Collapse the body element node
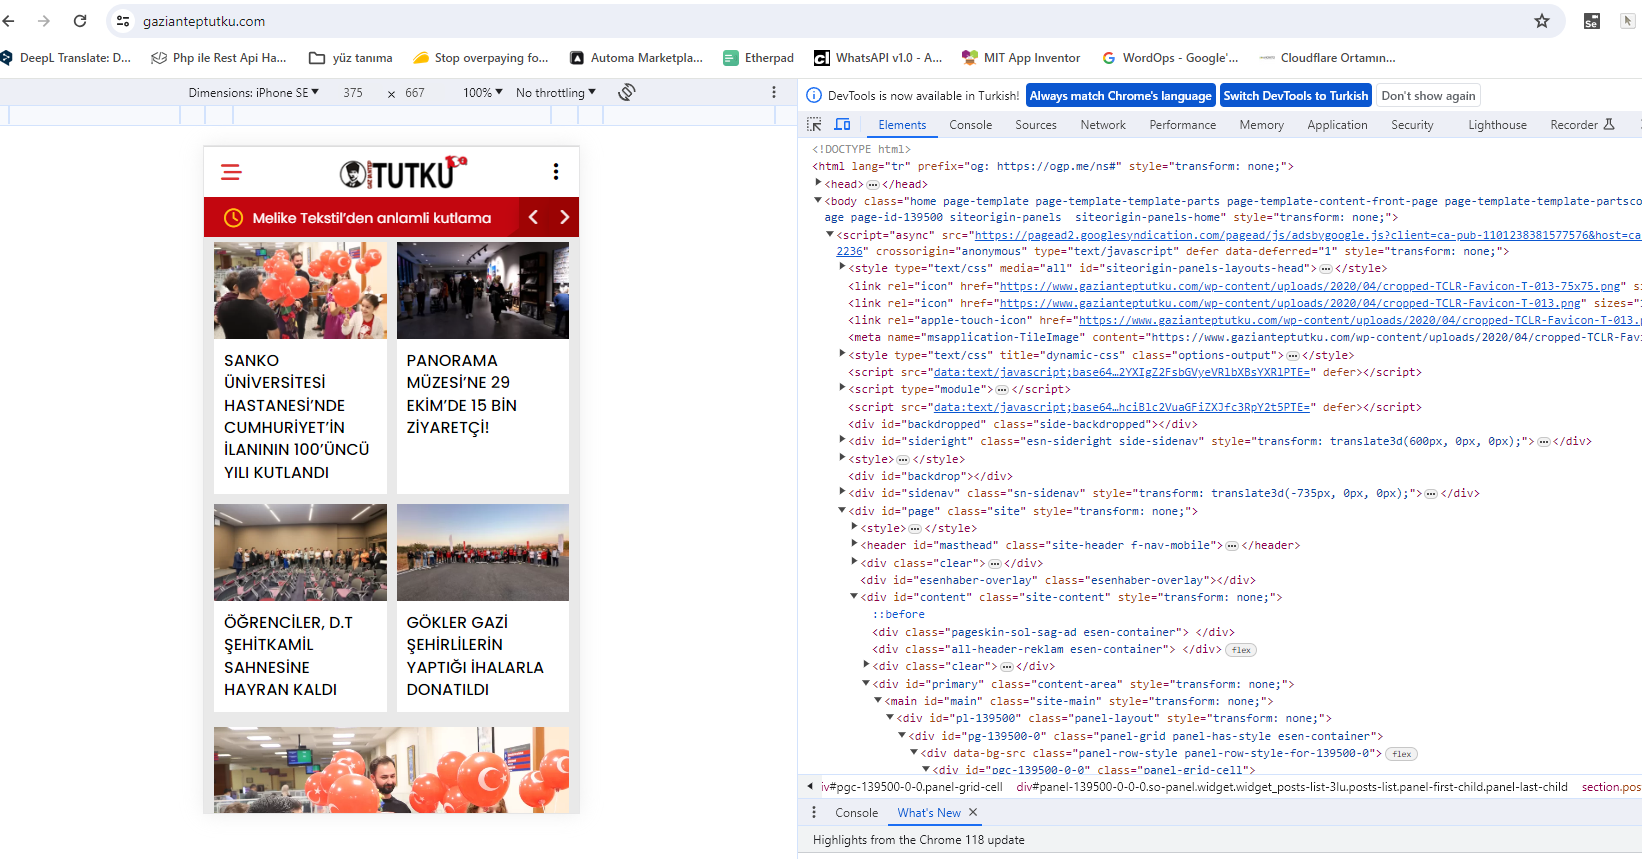1642x859 pixels. [818, 200]
